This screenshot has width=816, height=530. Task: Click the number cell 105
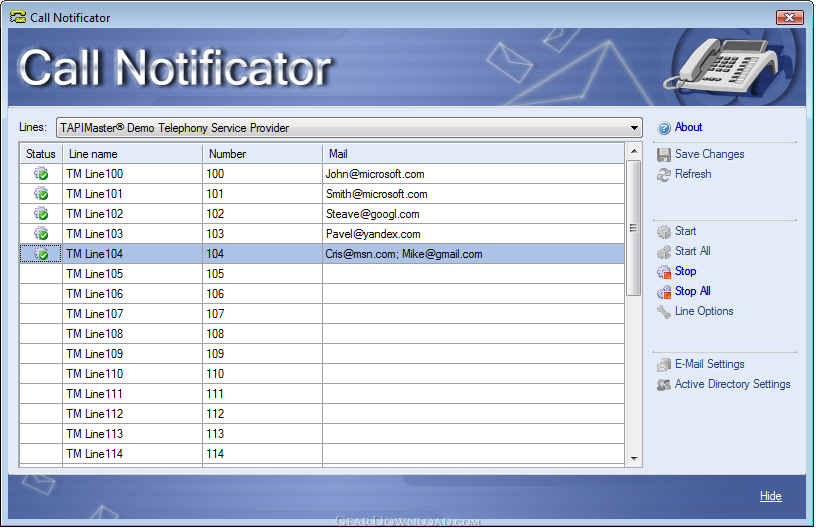point(262,274)
